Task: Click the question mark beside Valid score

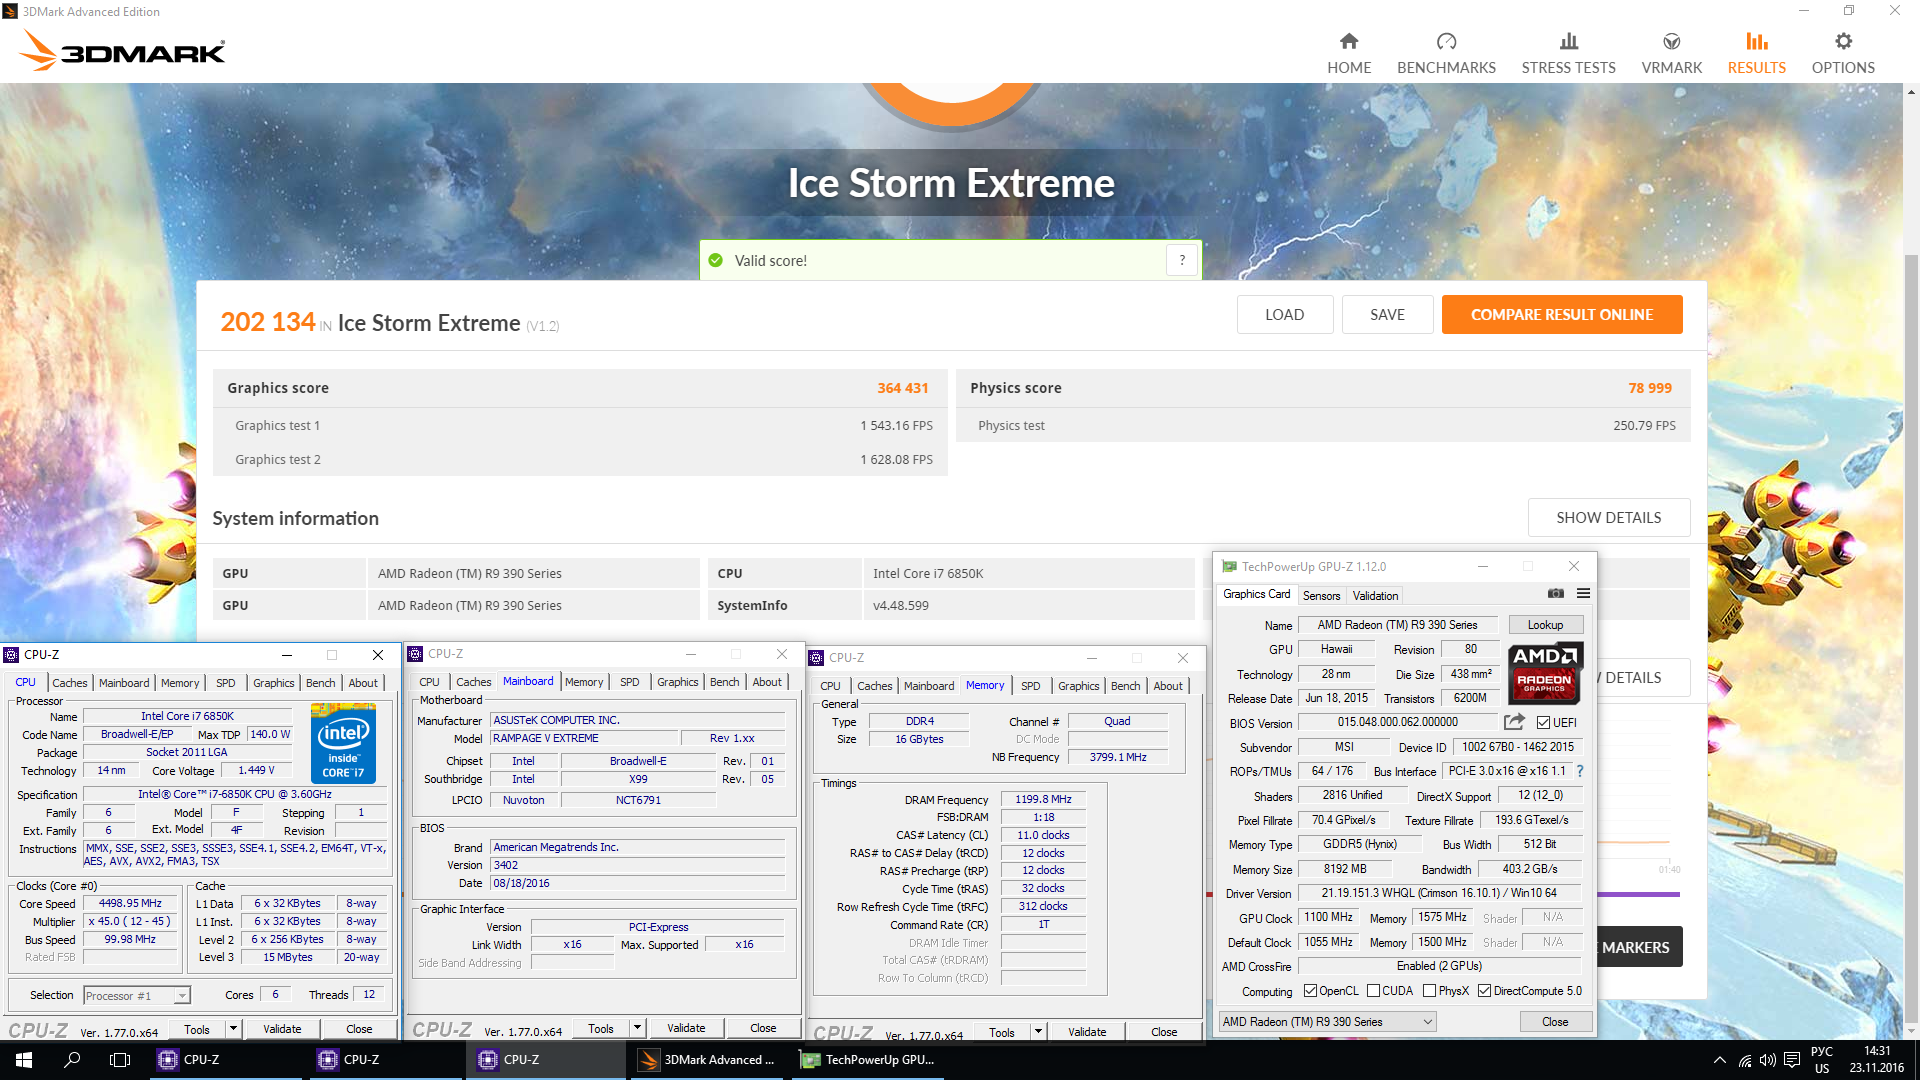Action: 1182,260
